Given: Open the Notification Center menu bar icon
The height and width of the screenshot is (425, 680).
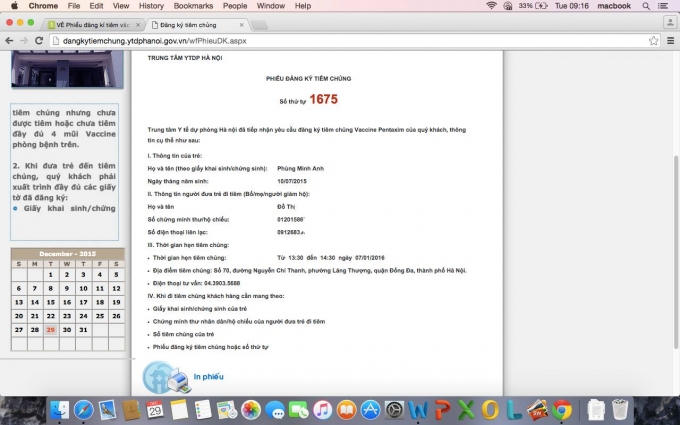Looking at the screenshot, I should (667, 6).
